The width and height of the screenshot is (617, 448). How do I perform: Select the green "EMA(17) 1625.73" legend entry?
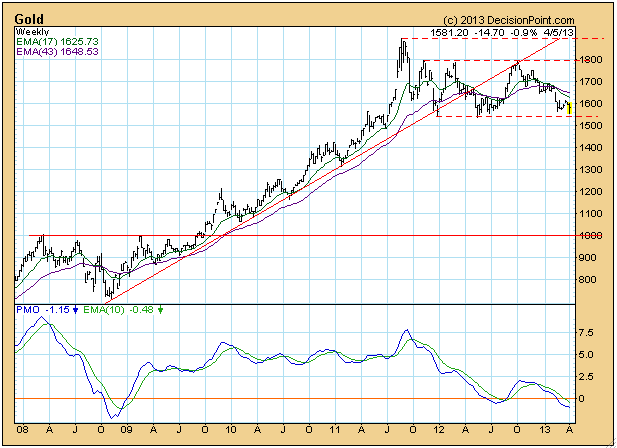pos(57,42)
